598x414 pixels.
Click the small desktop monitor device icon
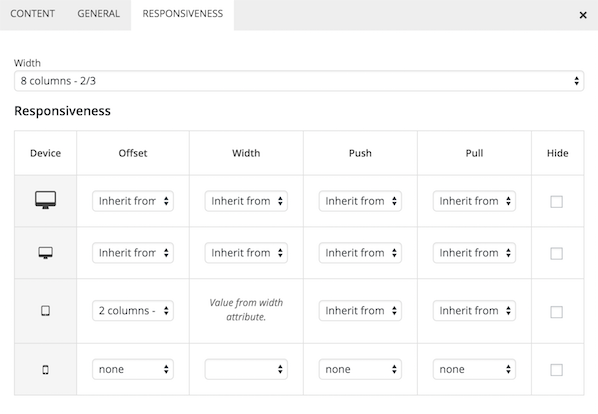pos(45,253)
